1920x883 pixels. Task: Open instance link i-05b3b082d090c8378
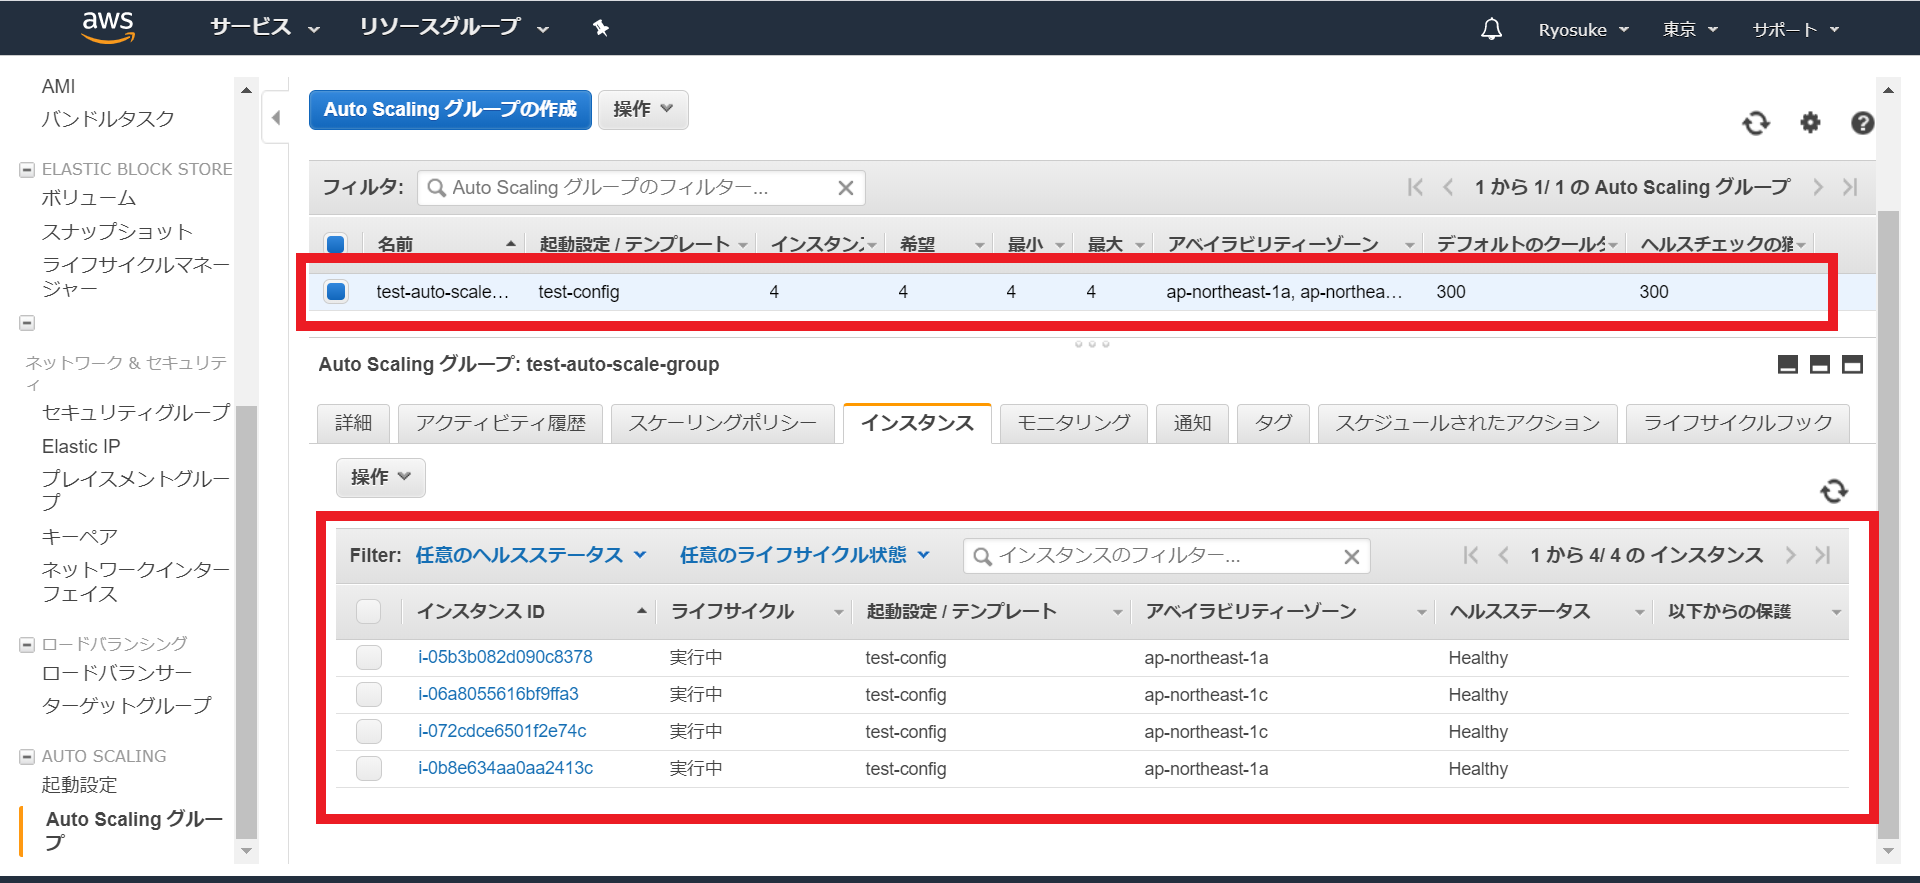coord(505,657)
